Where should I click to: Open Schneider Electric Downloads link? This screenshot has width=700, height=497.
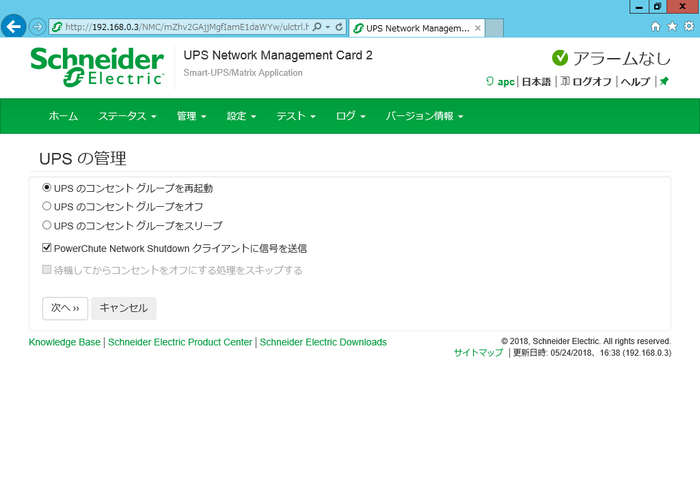click(323, 342)
